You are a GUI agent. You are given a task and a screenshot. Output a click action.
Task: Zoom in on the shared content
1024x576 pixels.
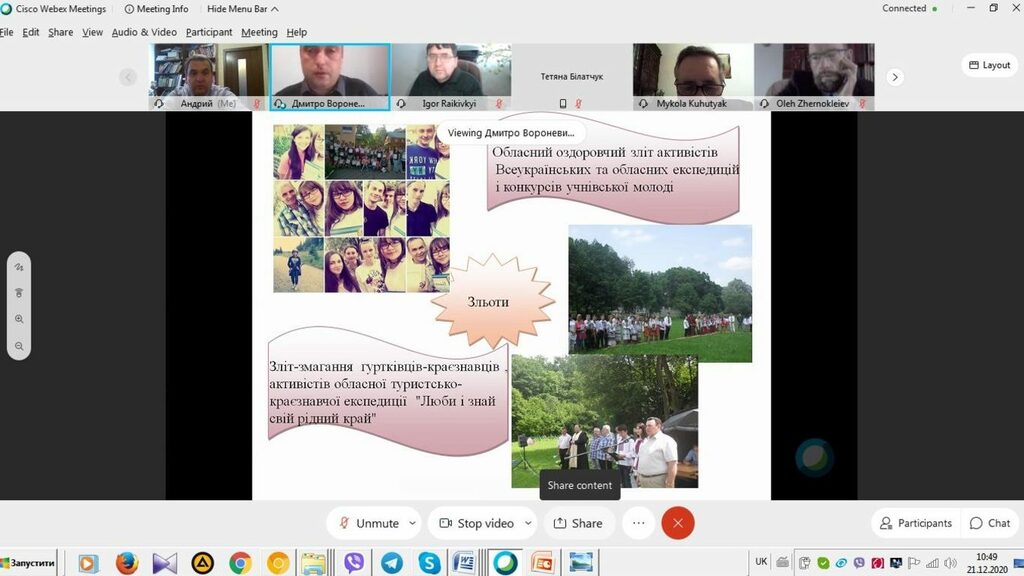point(19,319)
